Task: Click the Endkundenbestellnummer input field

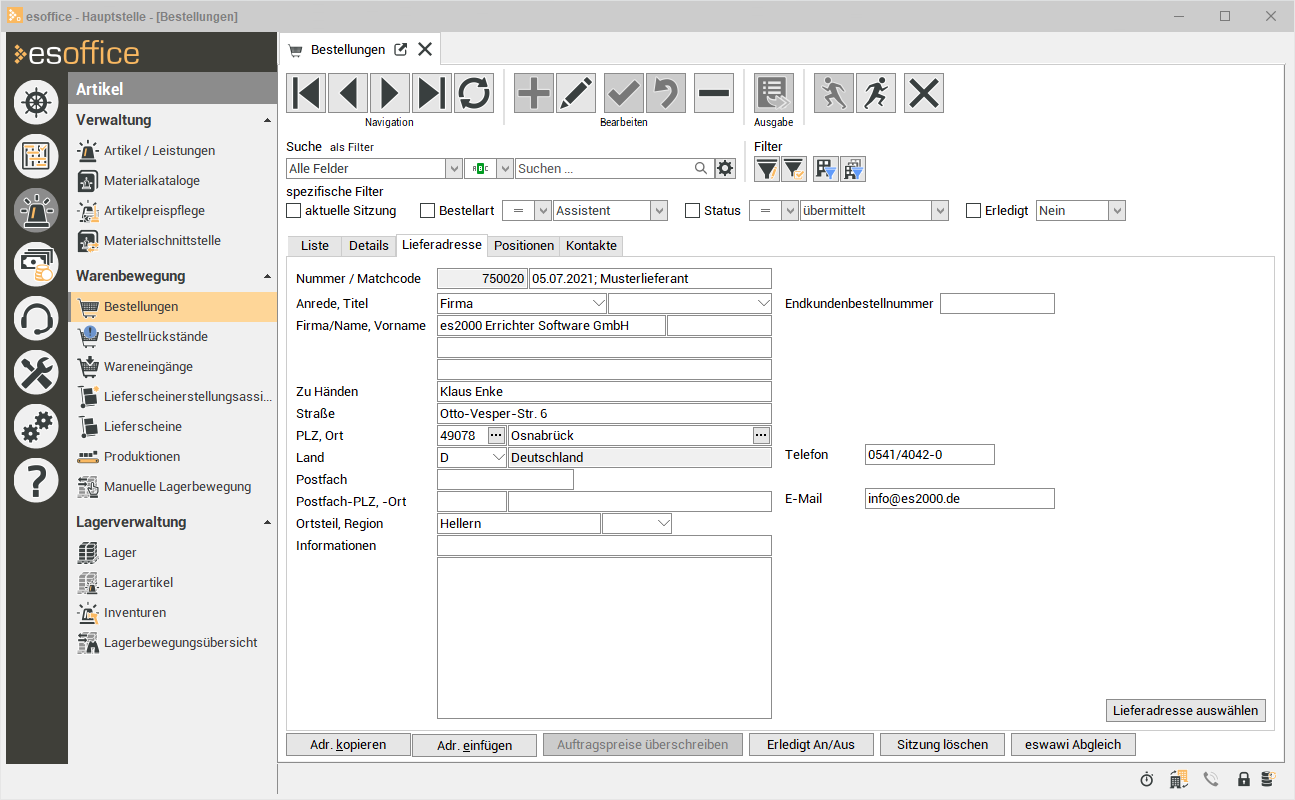Action: (997, 303)
